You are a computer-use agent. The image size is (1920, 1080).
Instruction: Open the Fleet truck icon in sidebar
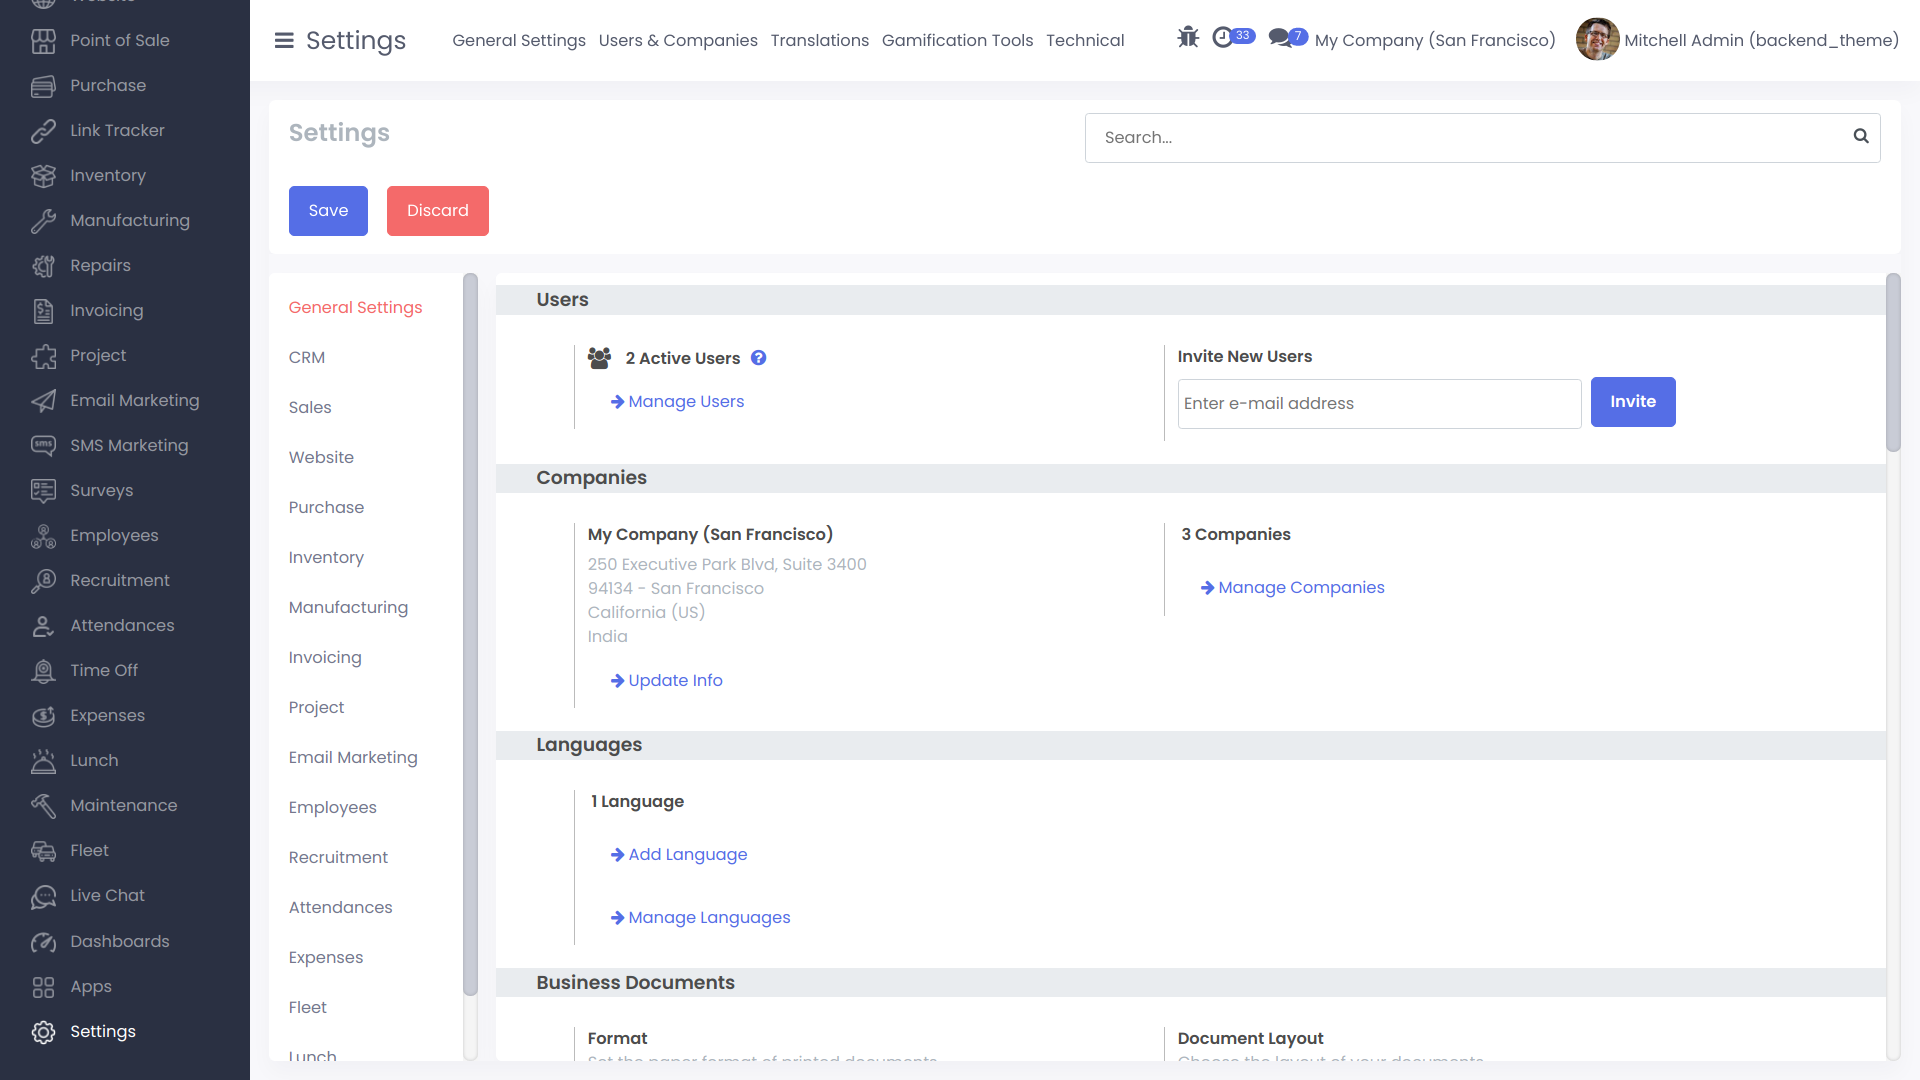[x=43, y=851]
